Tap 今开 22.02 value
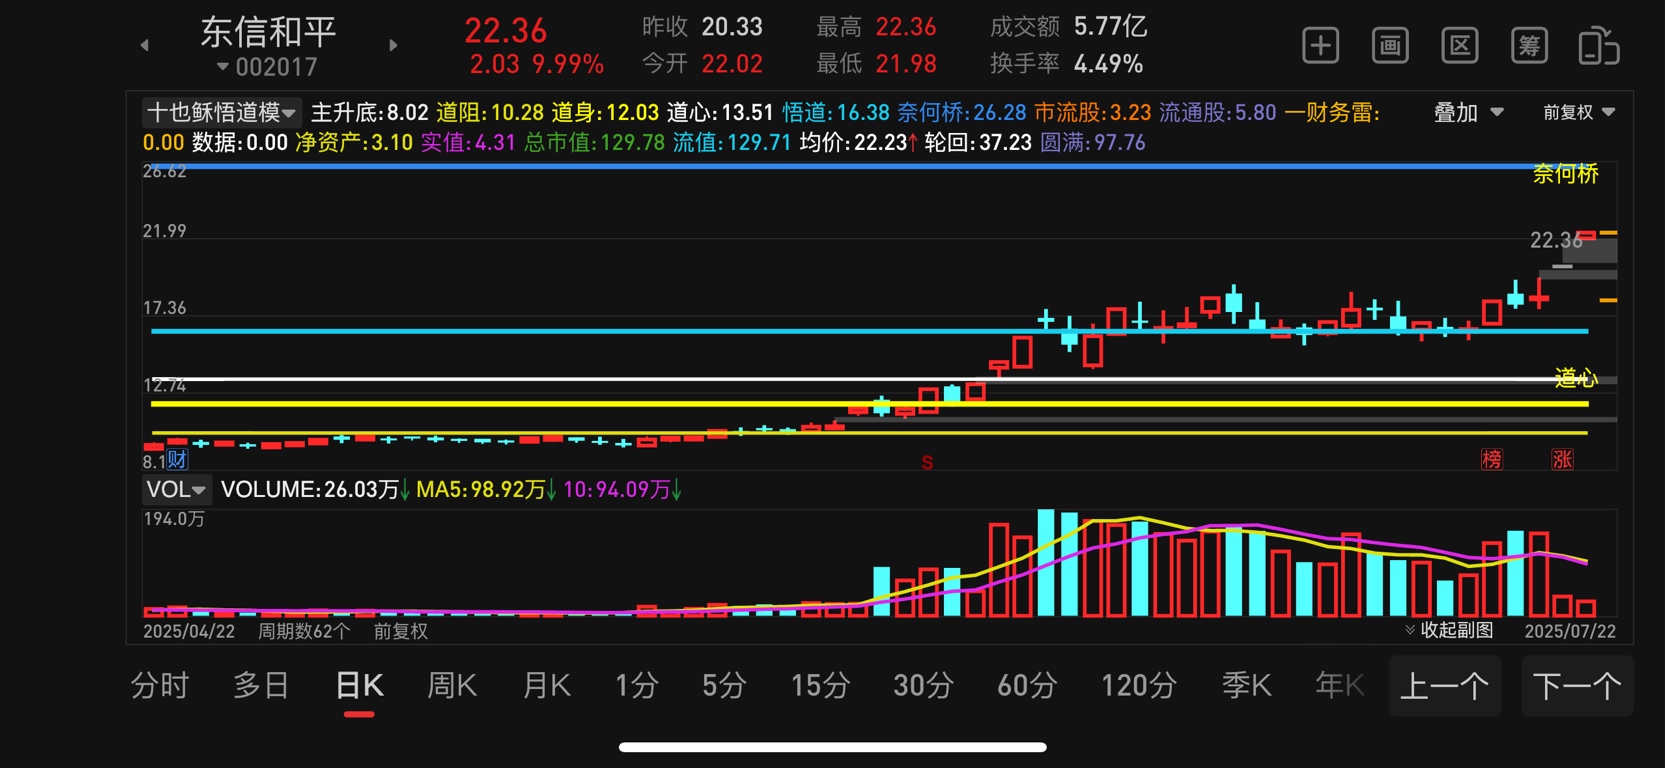The width and height of the screenshot is (1665, 769). click(732, 64)
